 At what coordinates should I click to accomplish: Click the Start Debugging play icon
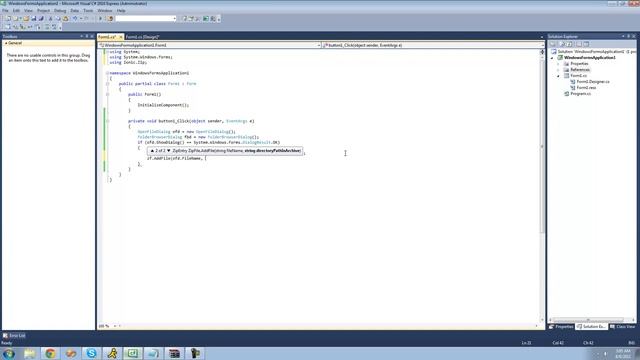click(x=100, y=18)
